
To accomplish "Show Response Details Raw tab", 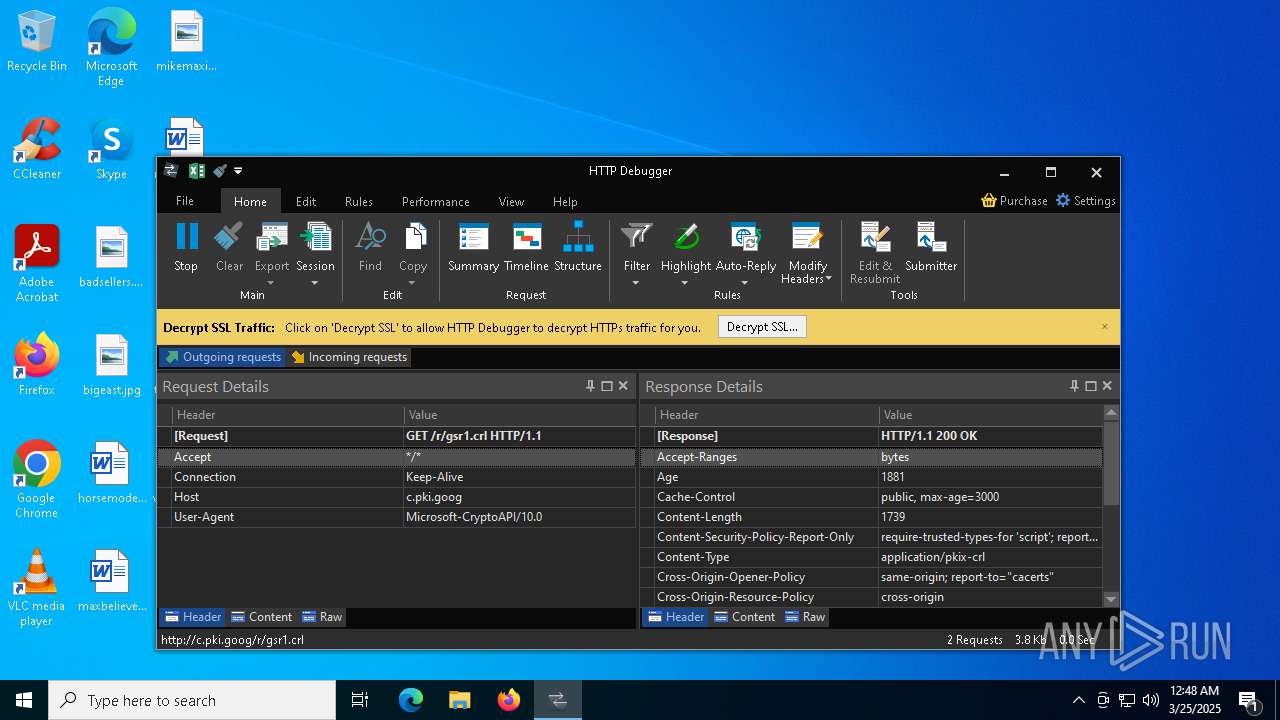I will coord(805,617).
